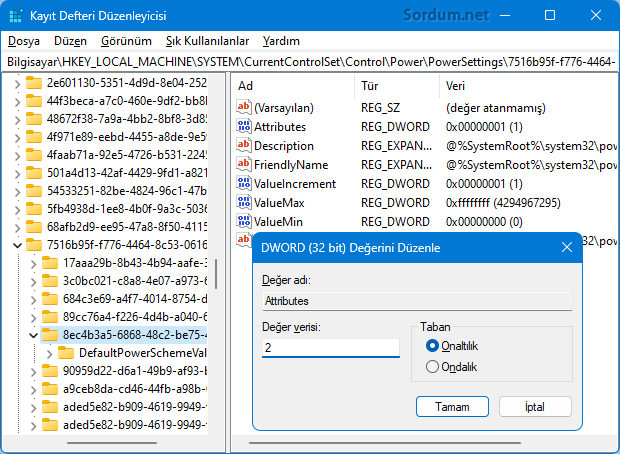Viewport: 620px width, 454px height.
Task: Select the Ondalık (decimal) radio button
Action: 432,367
